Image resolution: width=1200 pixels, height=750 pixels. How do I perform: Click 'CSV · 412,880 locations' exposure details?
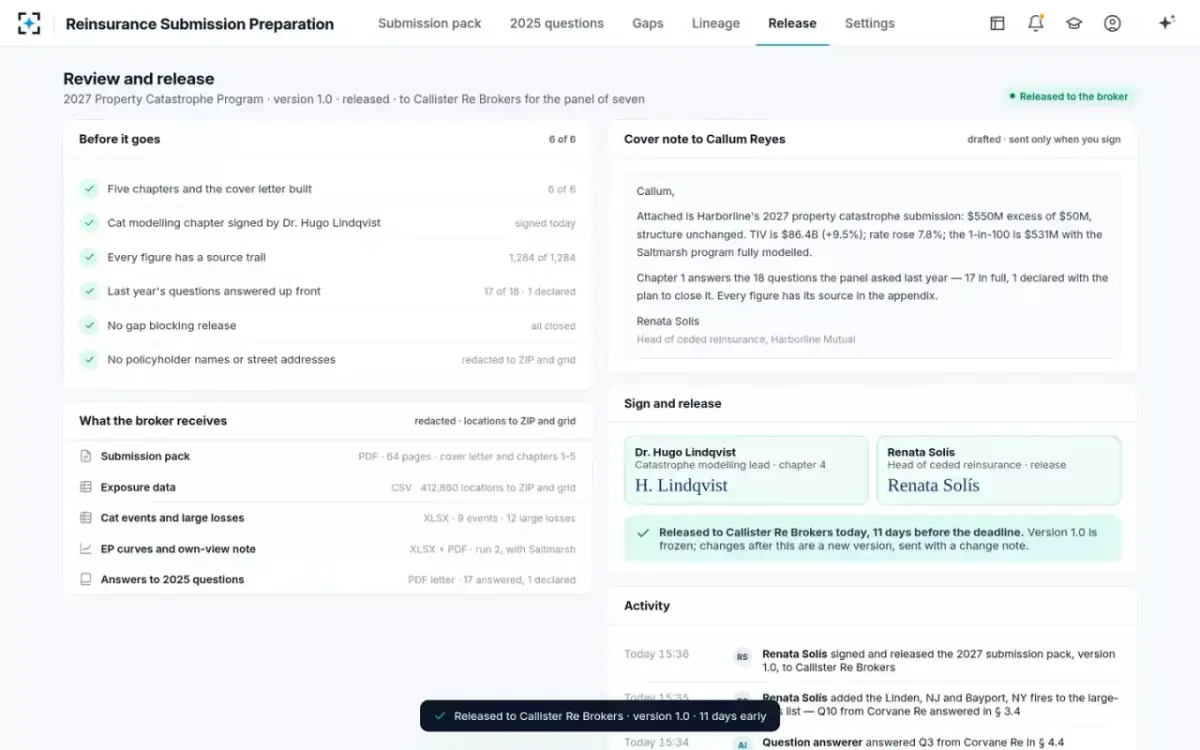point(483,488)
